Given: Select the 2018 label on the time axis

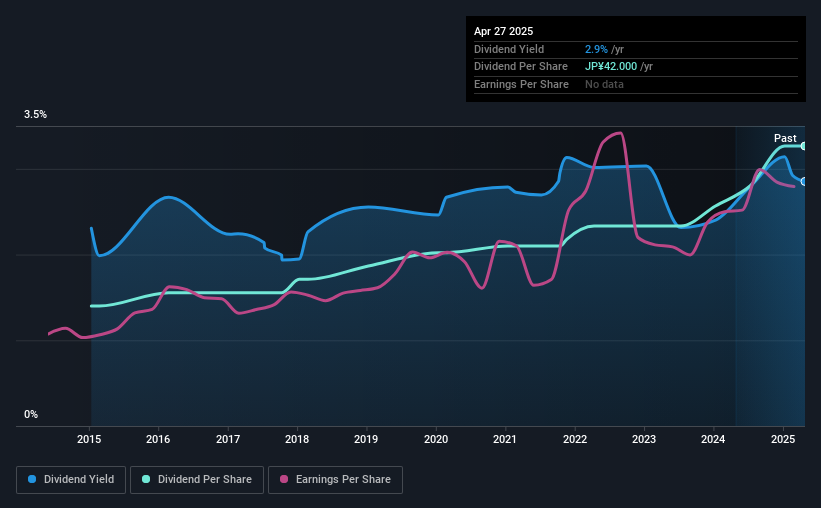Looking at the screenshot, I should tap(297, 439).
